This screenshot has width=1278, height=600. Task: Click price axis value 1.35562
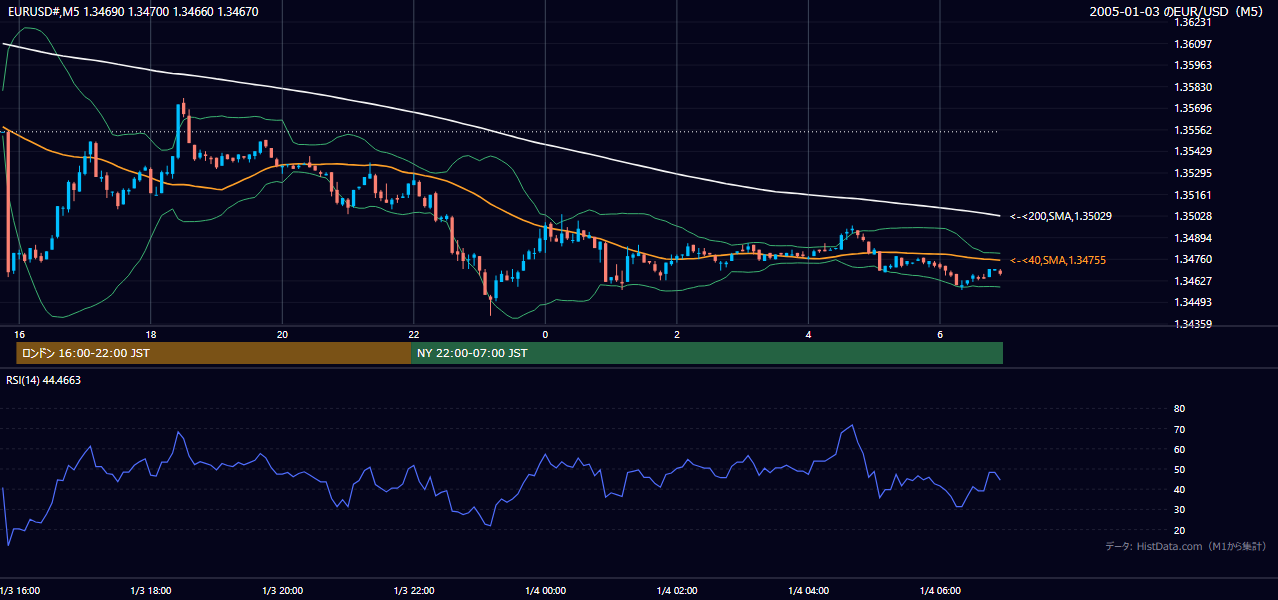(1192, 130)
